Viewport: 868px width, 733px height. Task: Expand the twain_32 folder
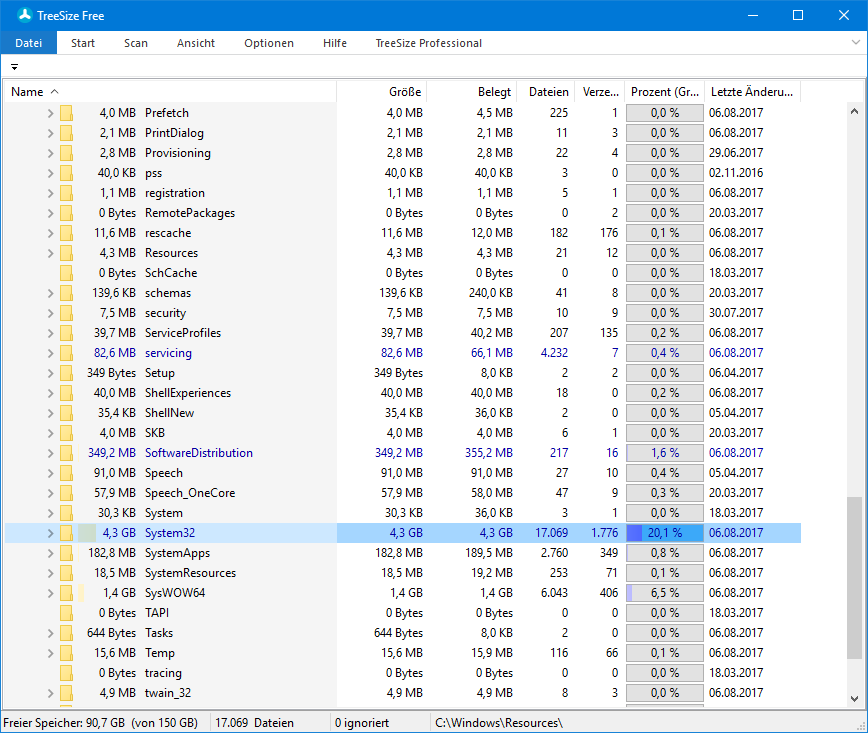[50, 693]
